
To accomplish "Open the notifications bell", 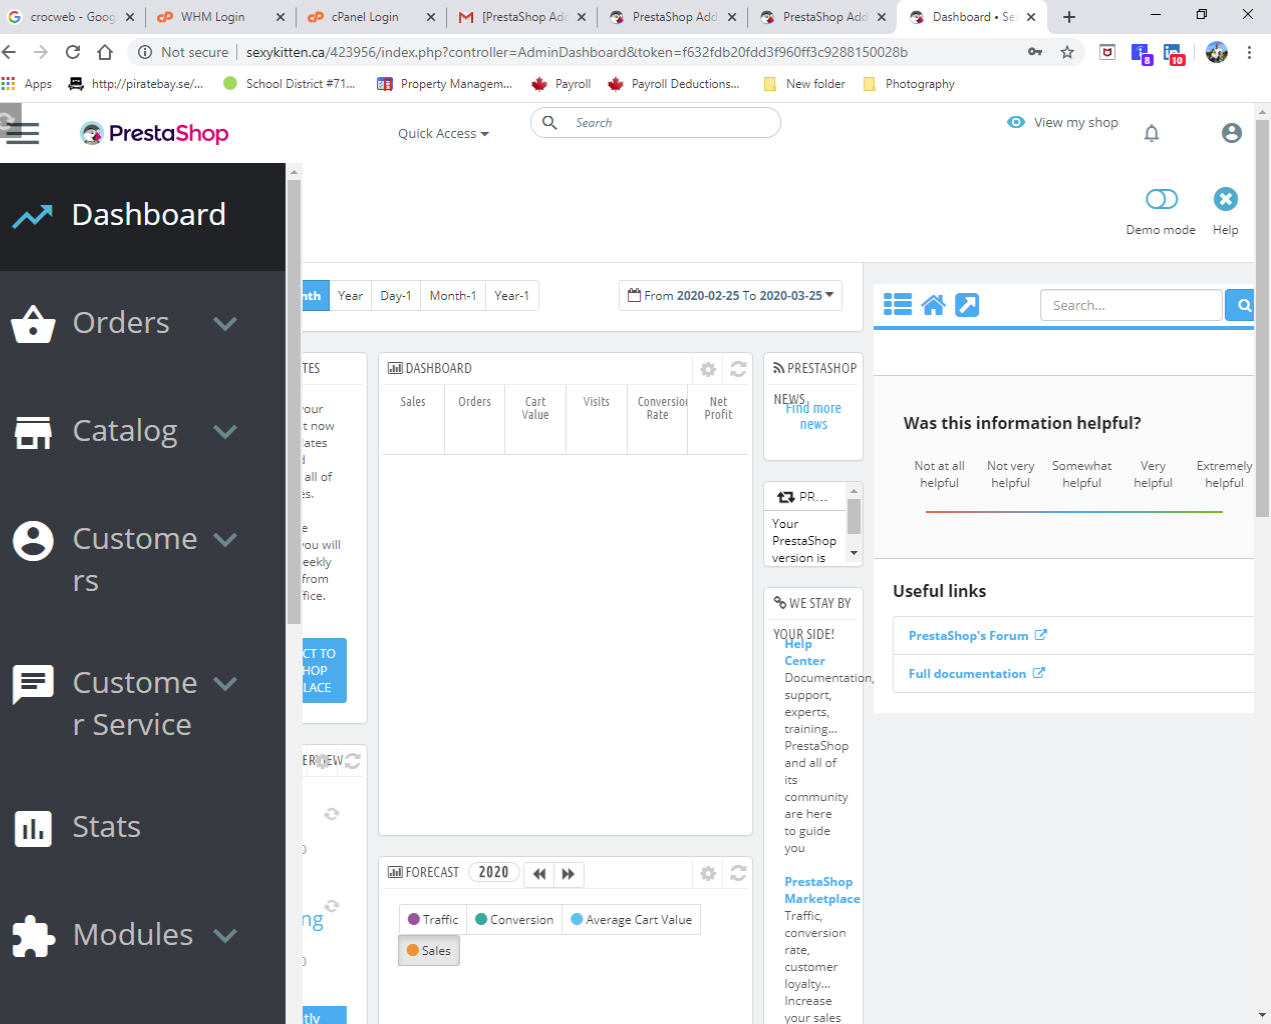I will click(1151, 133).
